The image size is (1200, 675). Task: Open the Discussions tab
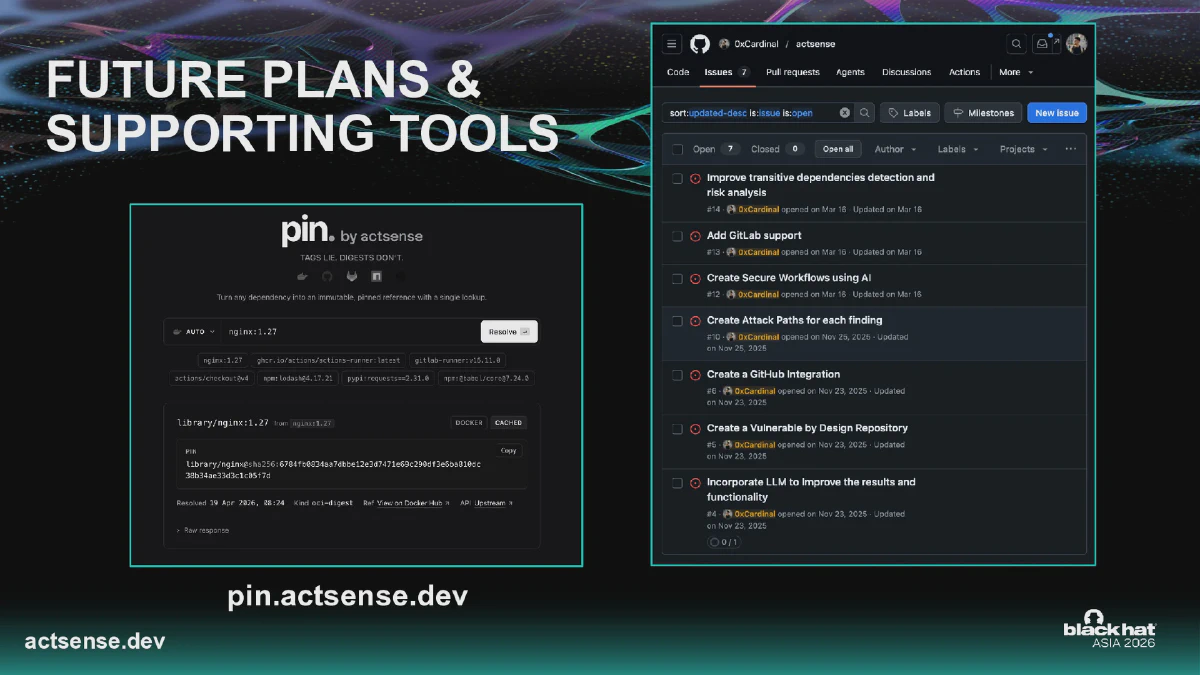[x=907, y=72]
